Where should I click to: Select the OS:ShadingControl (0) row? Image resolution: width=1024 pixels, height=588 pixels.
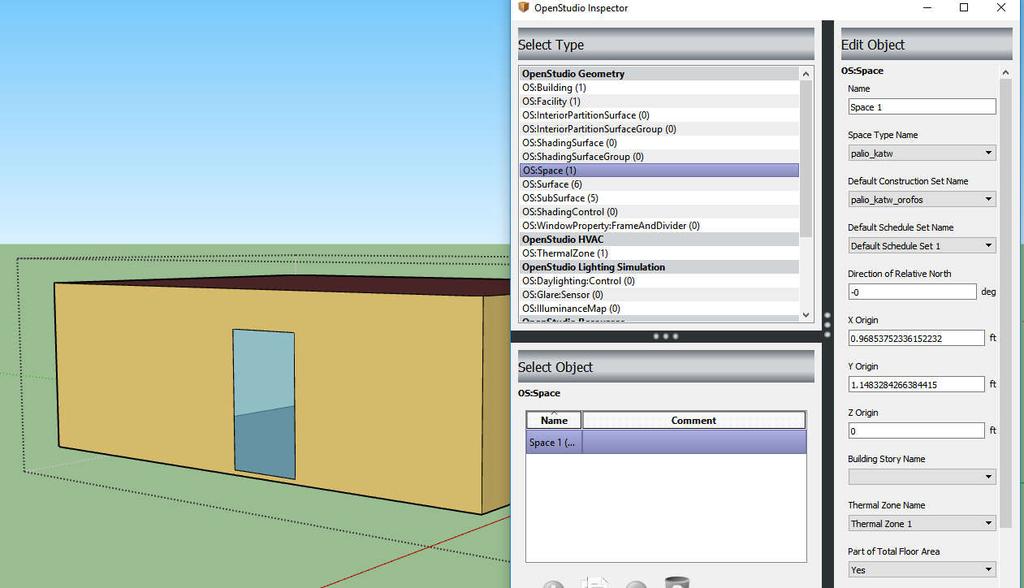click(x=659, y=212)
